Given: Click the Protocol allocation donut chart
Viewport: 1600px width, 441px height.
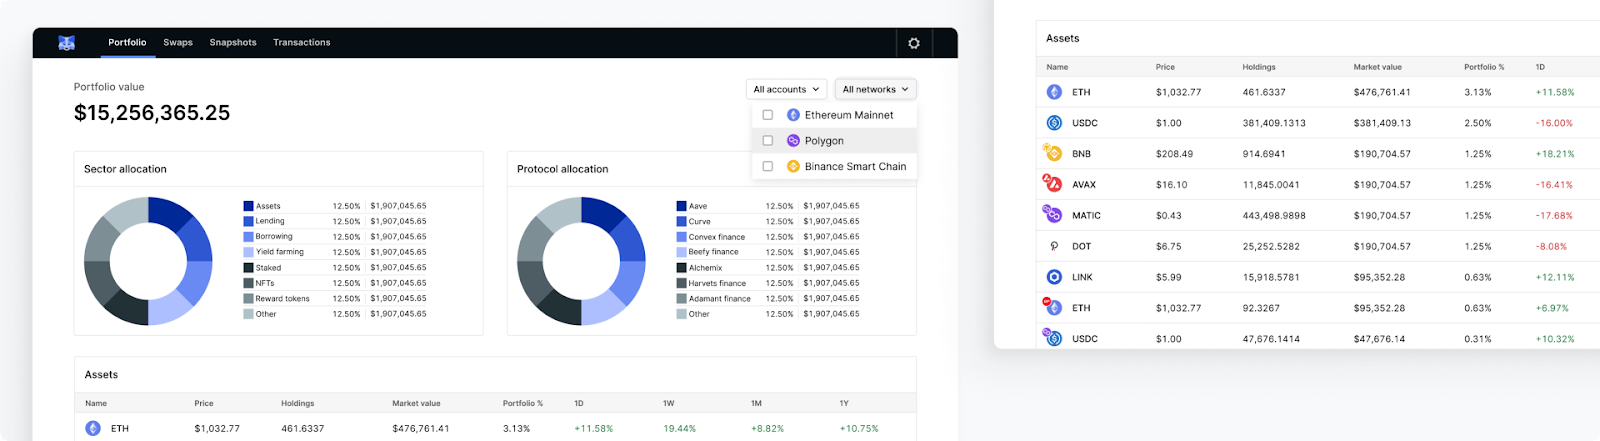Looking at the screenshot, I should coord(581,261).
